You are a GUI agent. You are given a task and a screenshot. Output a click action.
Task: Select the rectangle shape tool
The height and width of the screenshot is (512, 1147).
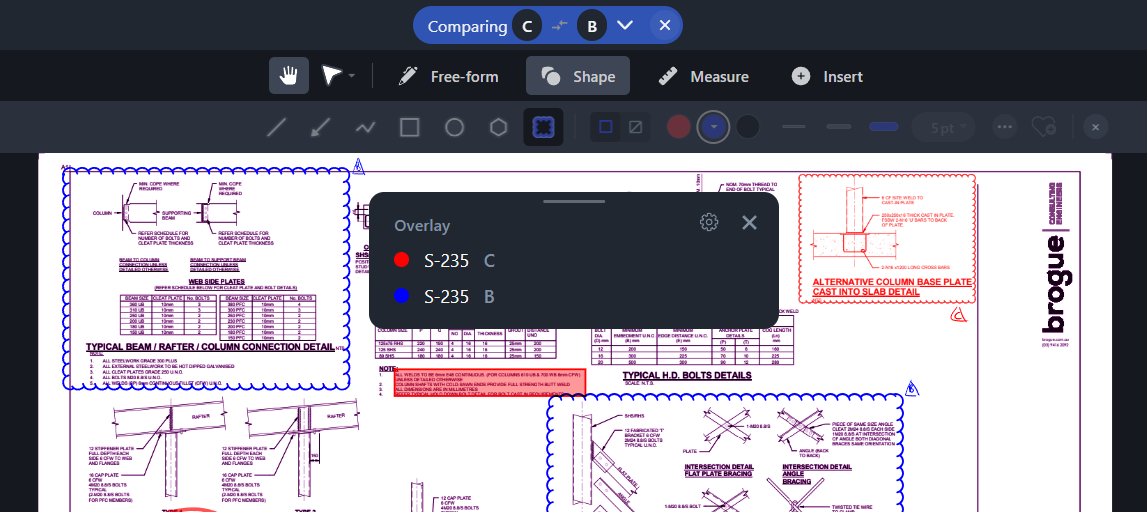click(410, 127)
